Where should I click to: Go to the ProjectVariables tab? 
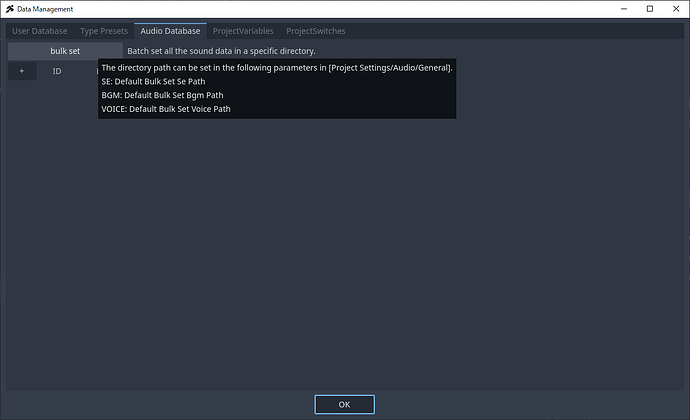click(243, 31)
